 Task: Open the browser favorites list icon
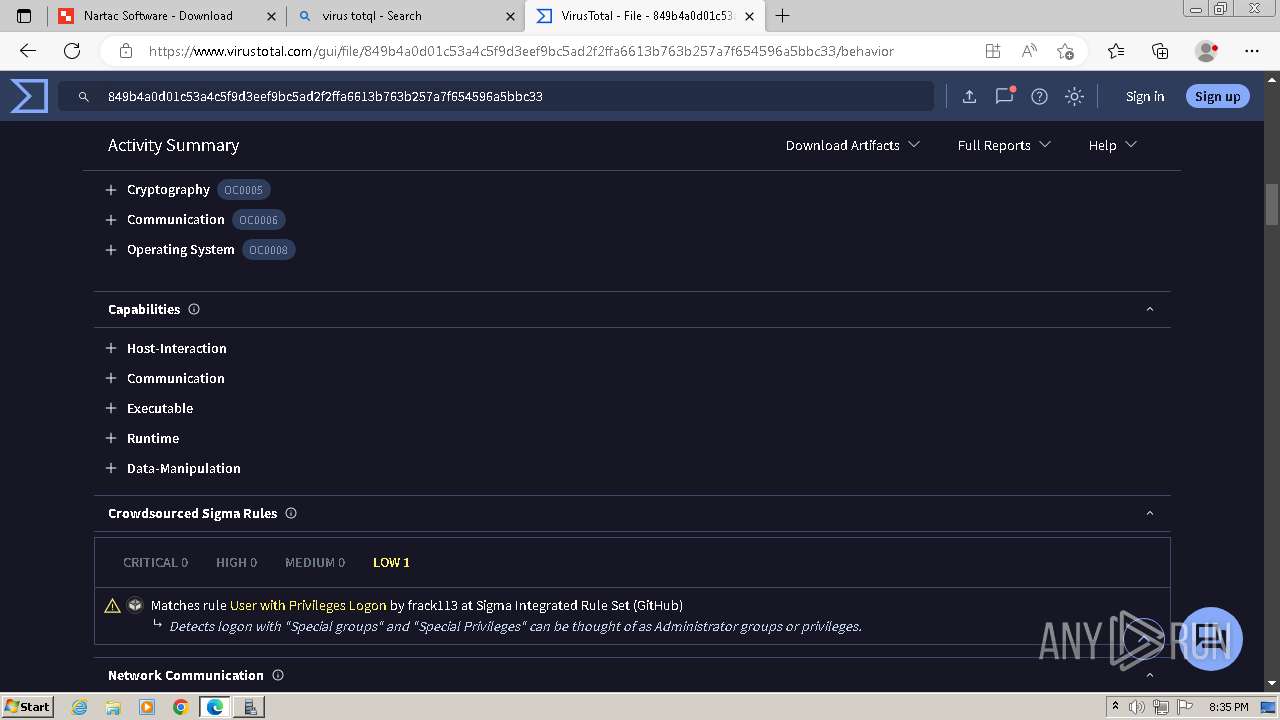click(1116, 51)
